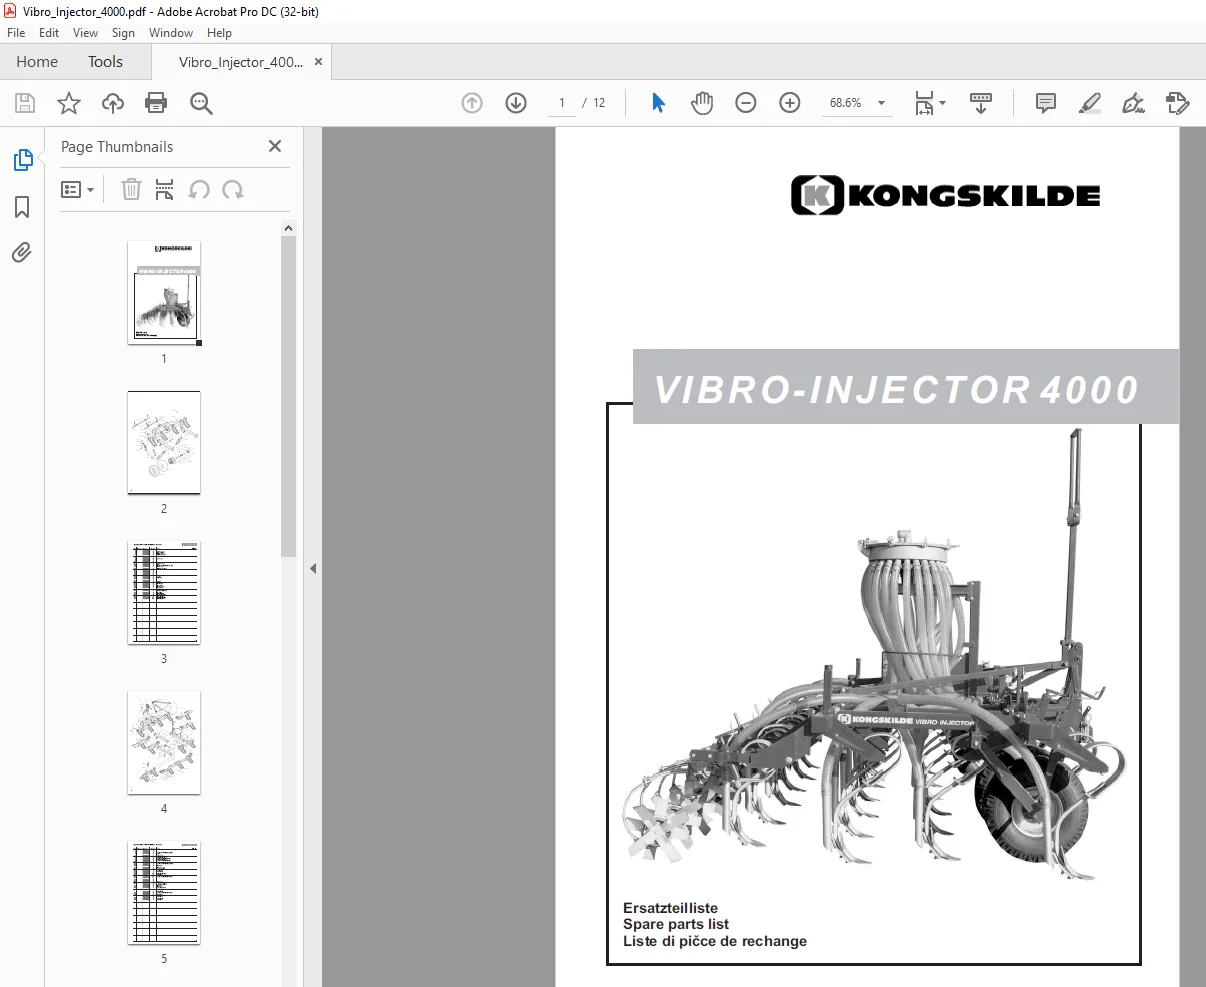This screenshot has height=987, width=1206.
Task: Select page 1 thumbnail
Action: [x=164, y=293]
